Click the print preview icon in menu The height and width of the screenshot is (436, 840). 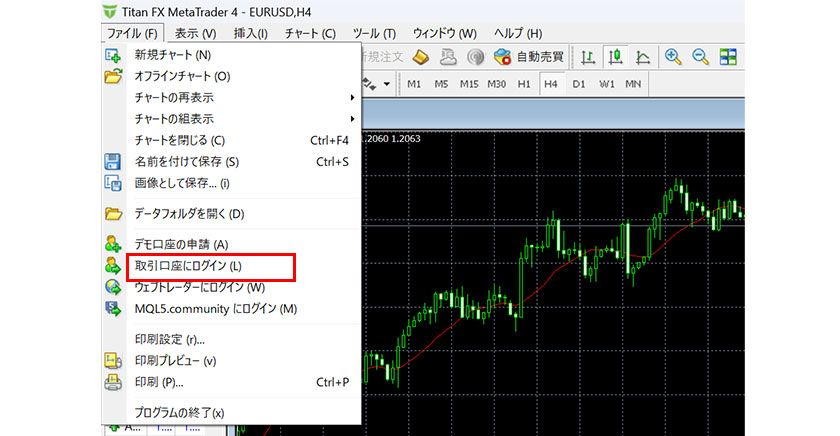(x=113, y=360)
